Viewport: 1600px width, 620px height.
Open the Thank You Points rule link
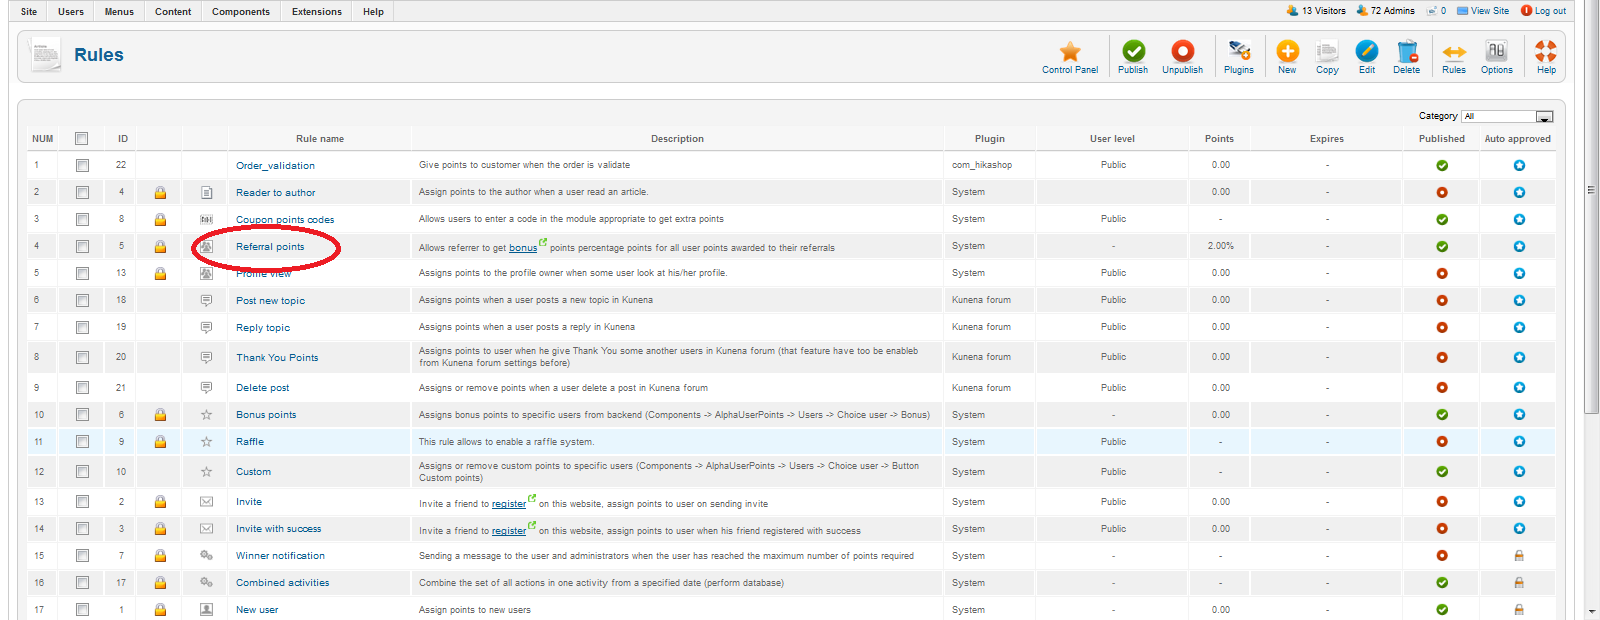pos(277,358)
